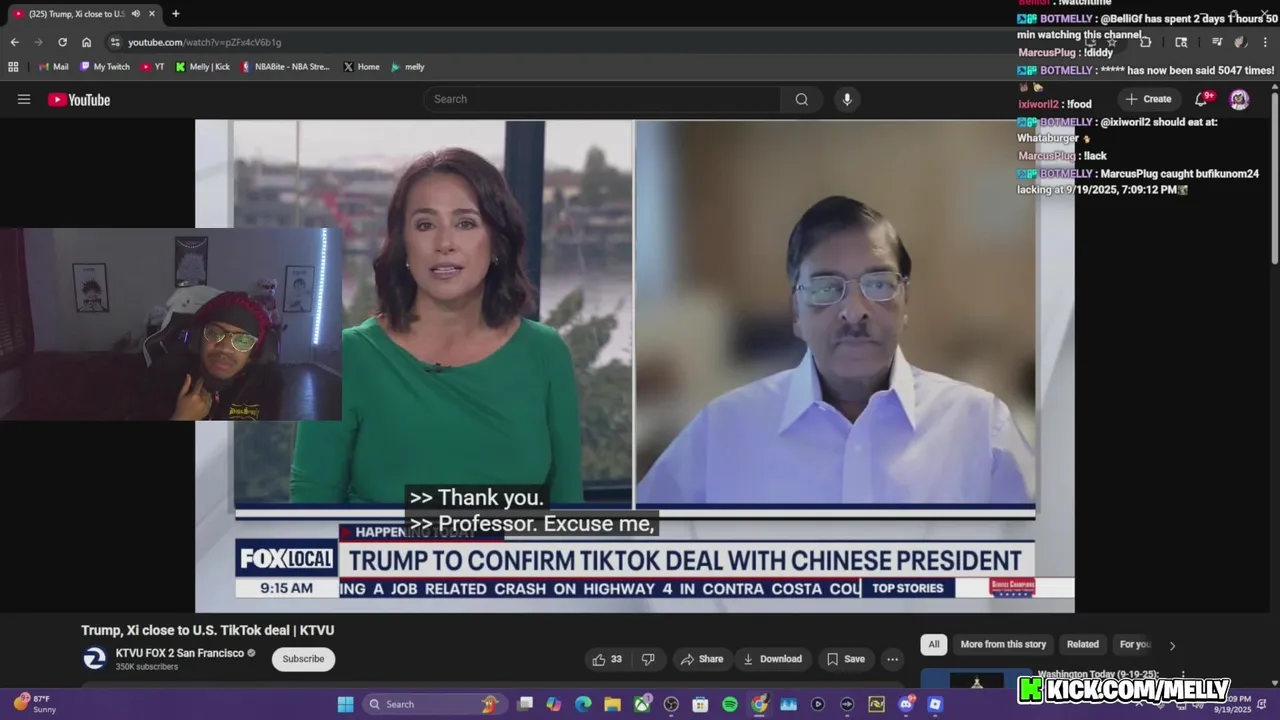The width and height of the screenshot is (1280, 720).
Task: Select the For you filter chip
Action: click(x=1135, y=645)
